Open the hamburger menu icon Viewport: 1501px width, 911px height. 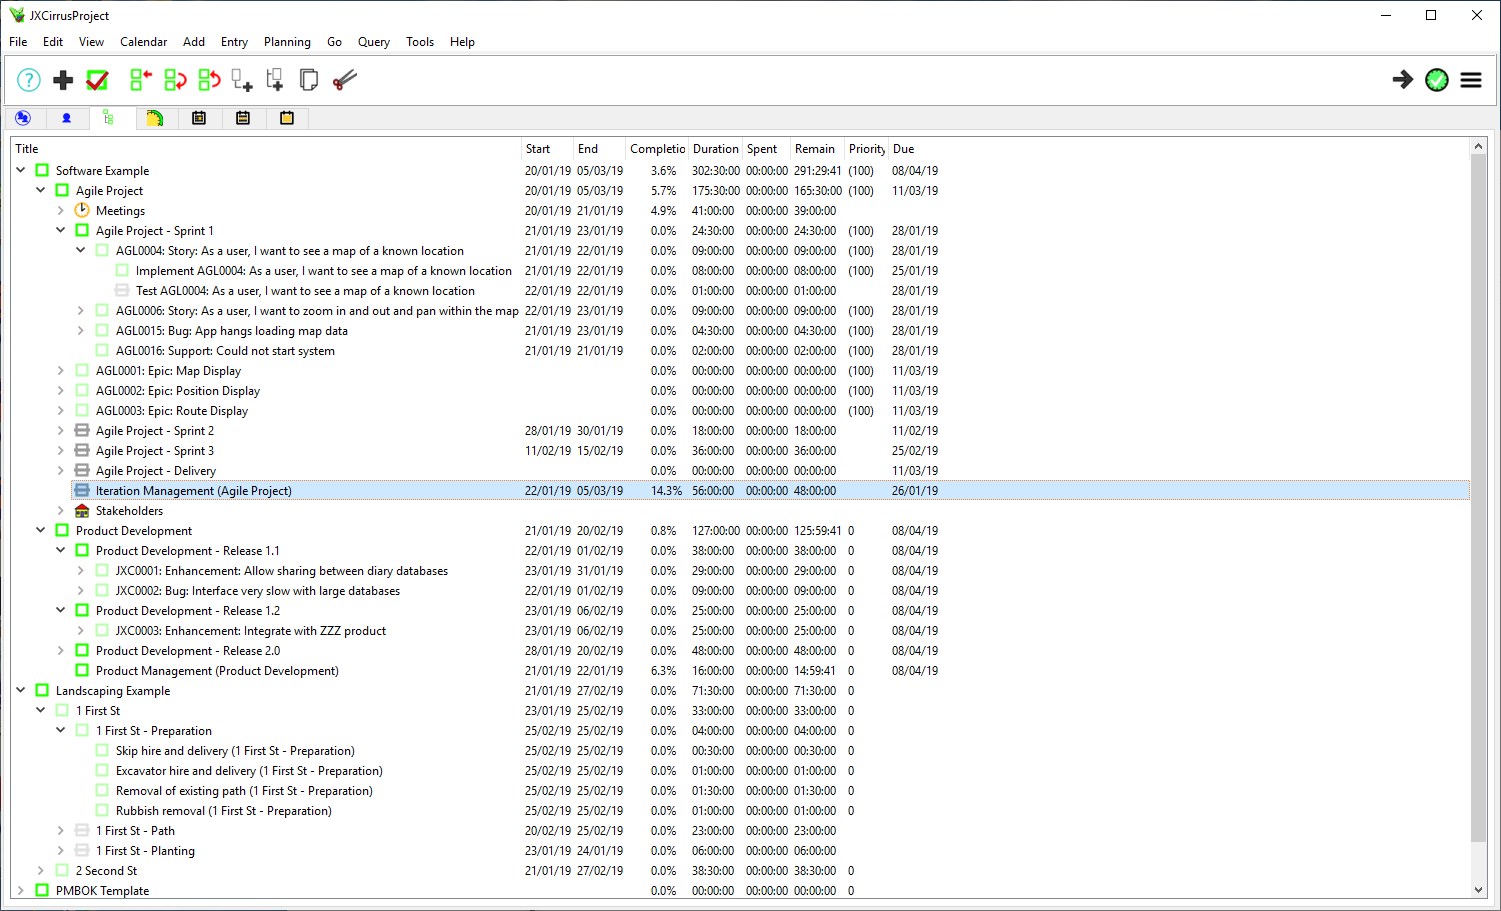click(1471, 80)
